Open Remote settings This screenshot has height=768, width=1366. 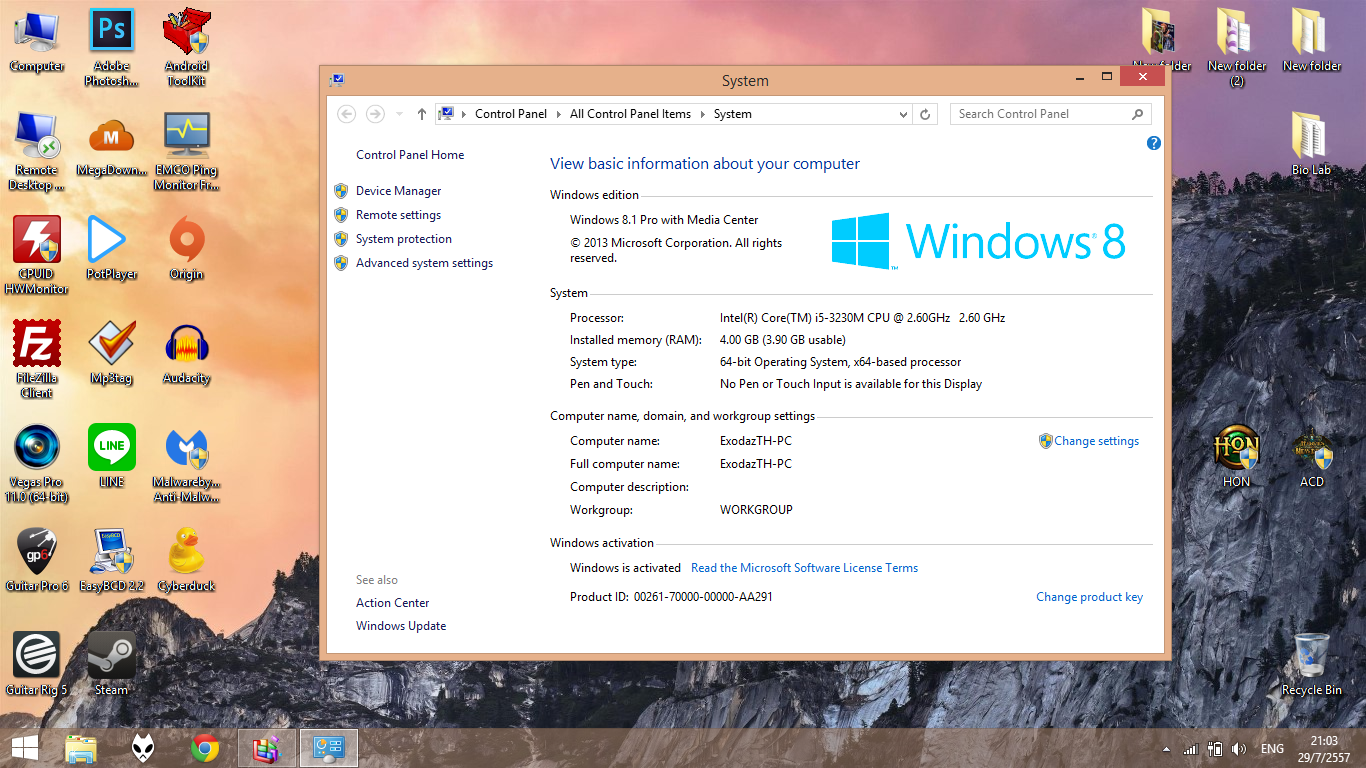[398, 215]
